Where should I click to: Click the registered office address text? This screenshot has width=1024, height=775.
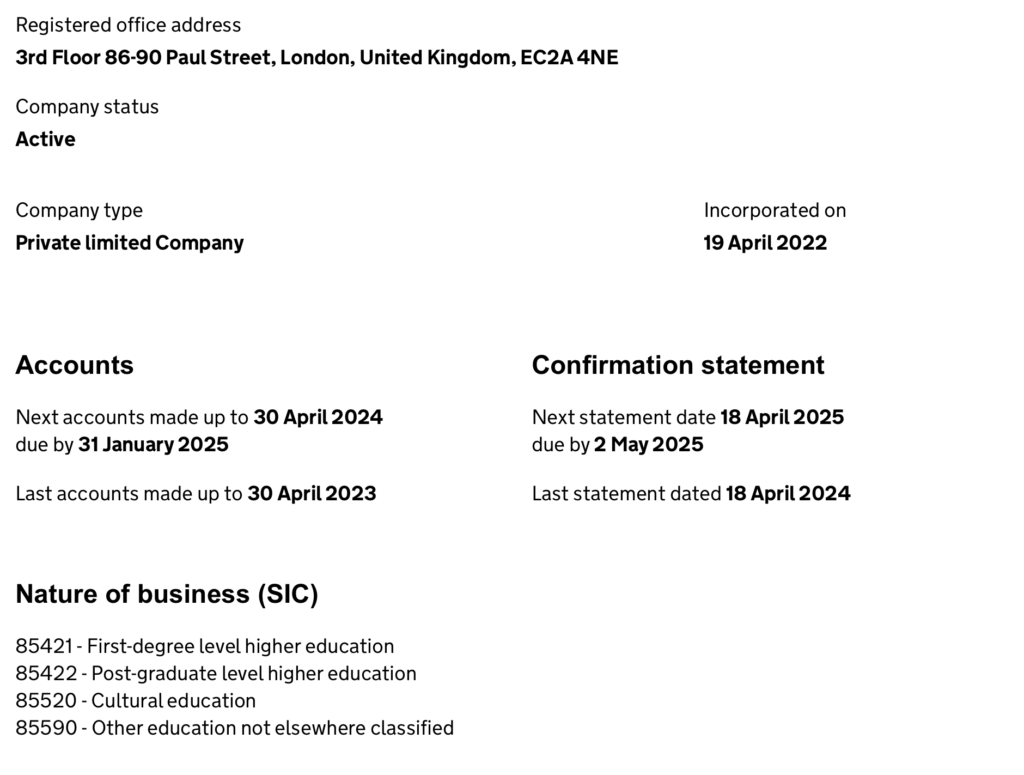(317, 57)
